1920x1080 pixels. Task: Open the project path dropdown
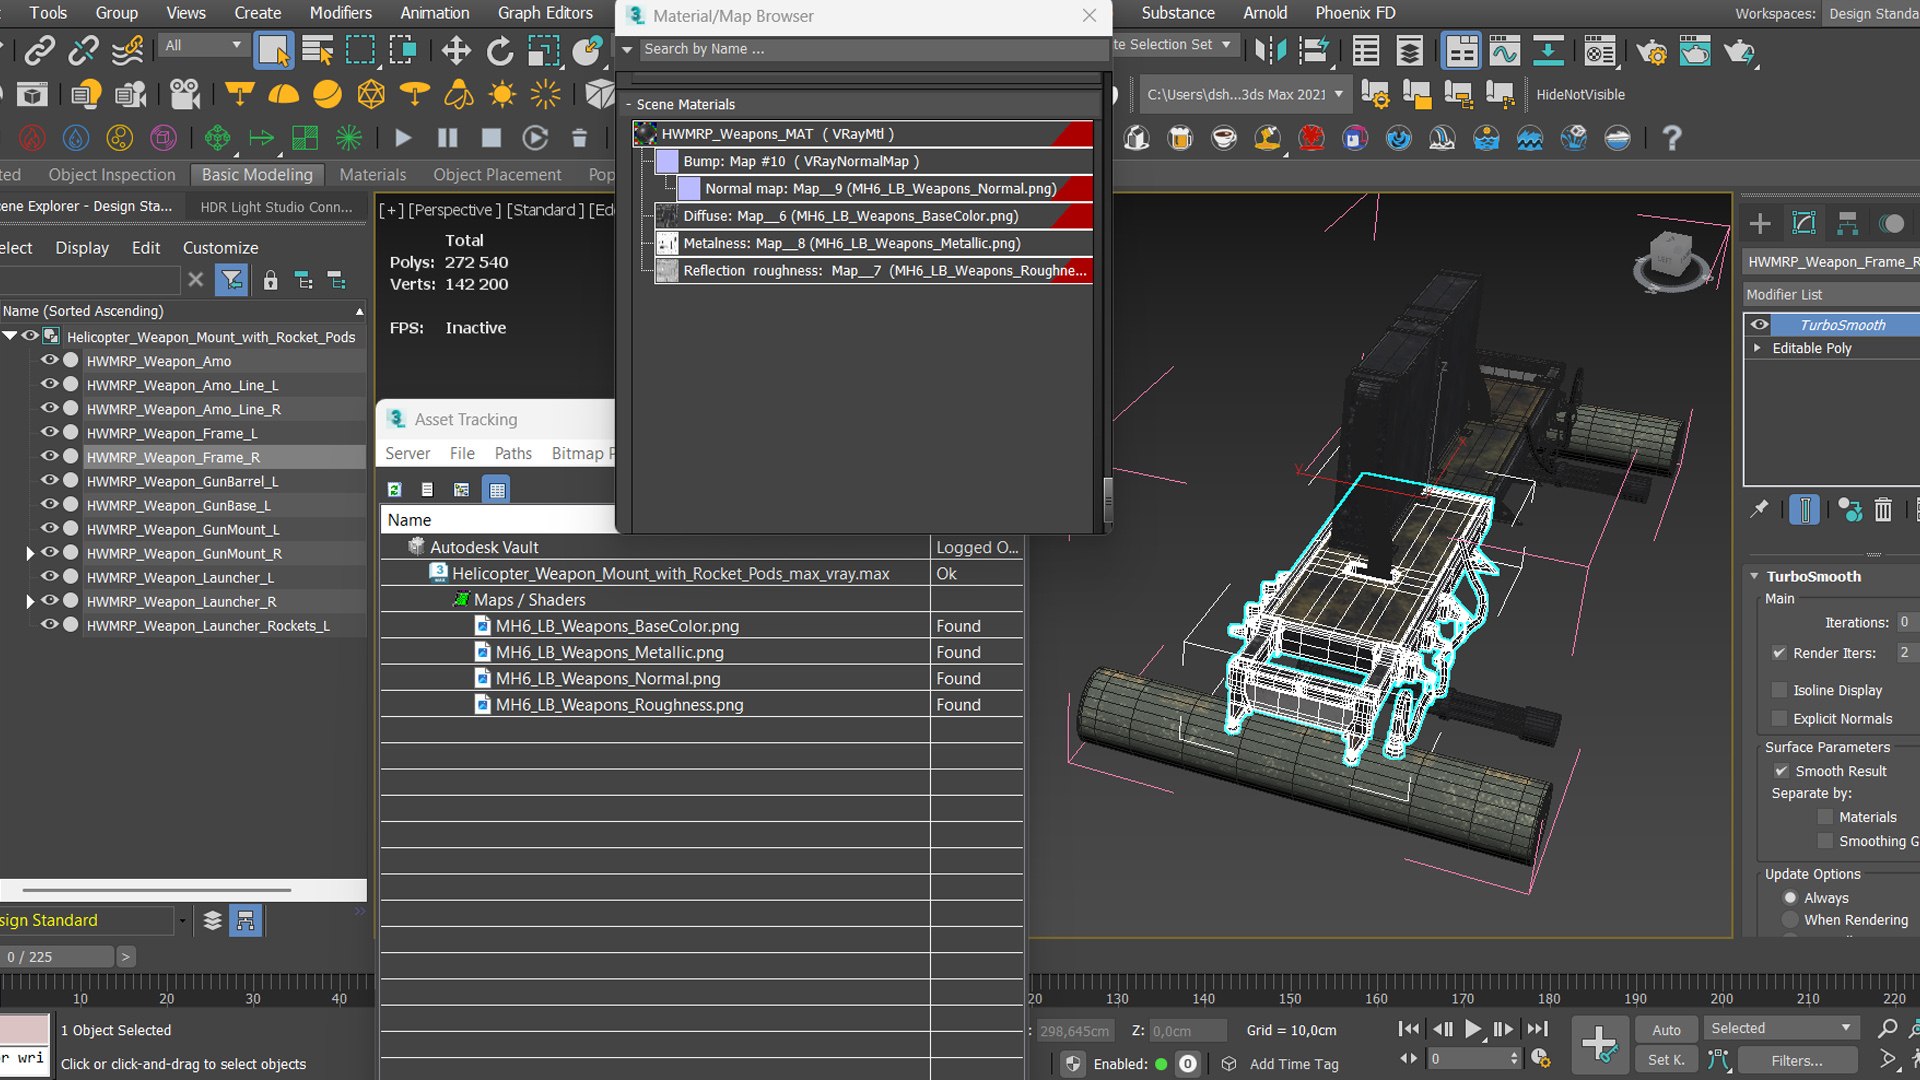click(x=1245, y=94)
